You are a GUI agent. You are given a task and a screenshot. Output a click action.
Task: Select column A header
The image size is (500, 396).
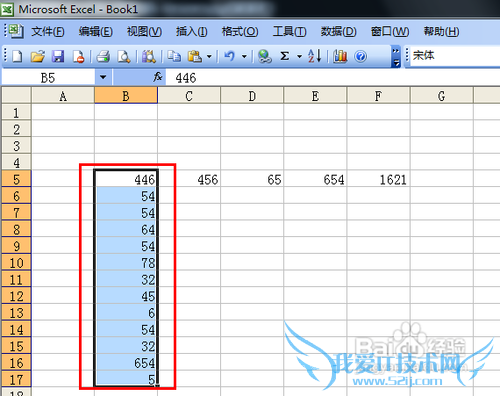[63, 96]
